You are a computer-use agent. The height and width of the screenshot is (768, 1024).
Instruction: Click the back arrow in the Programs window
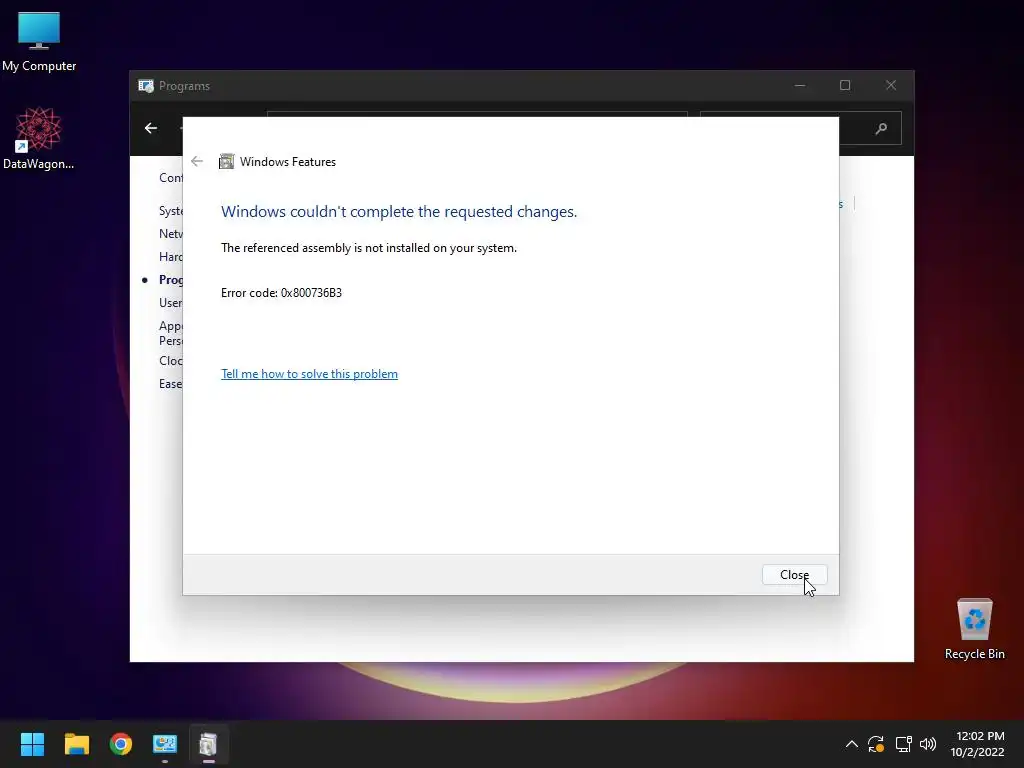(151, 128)
